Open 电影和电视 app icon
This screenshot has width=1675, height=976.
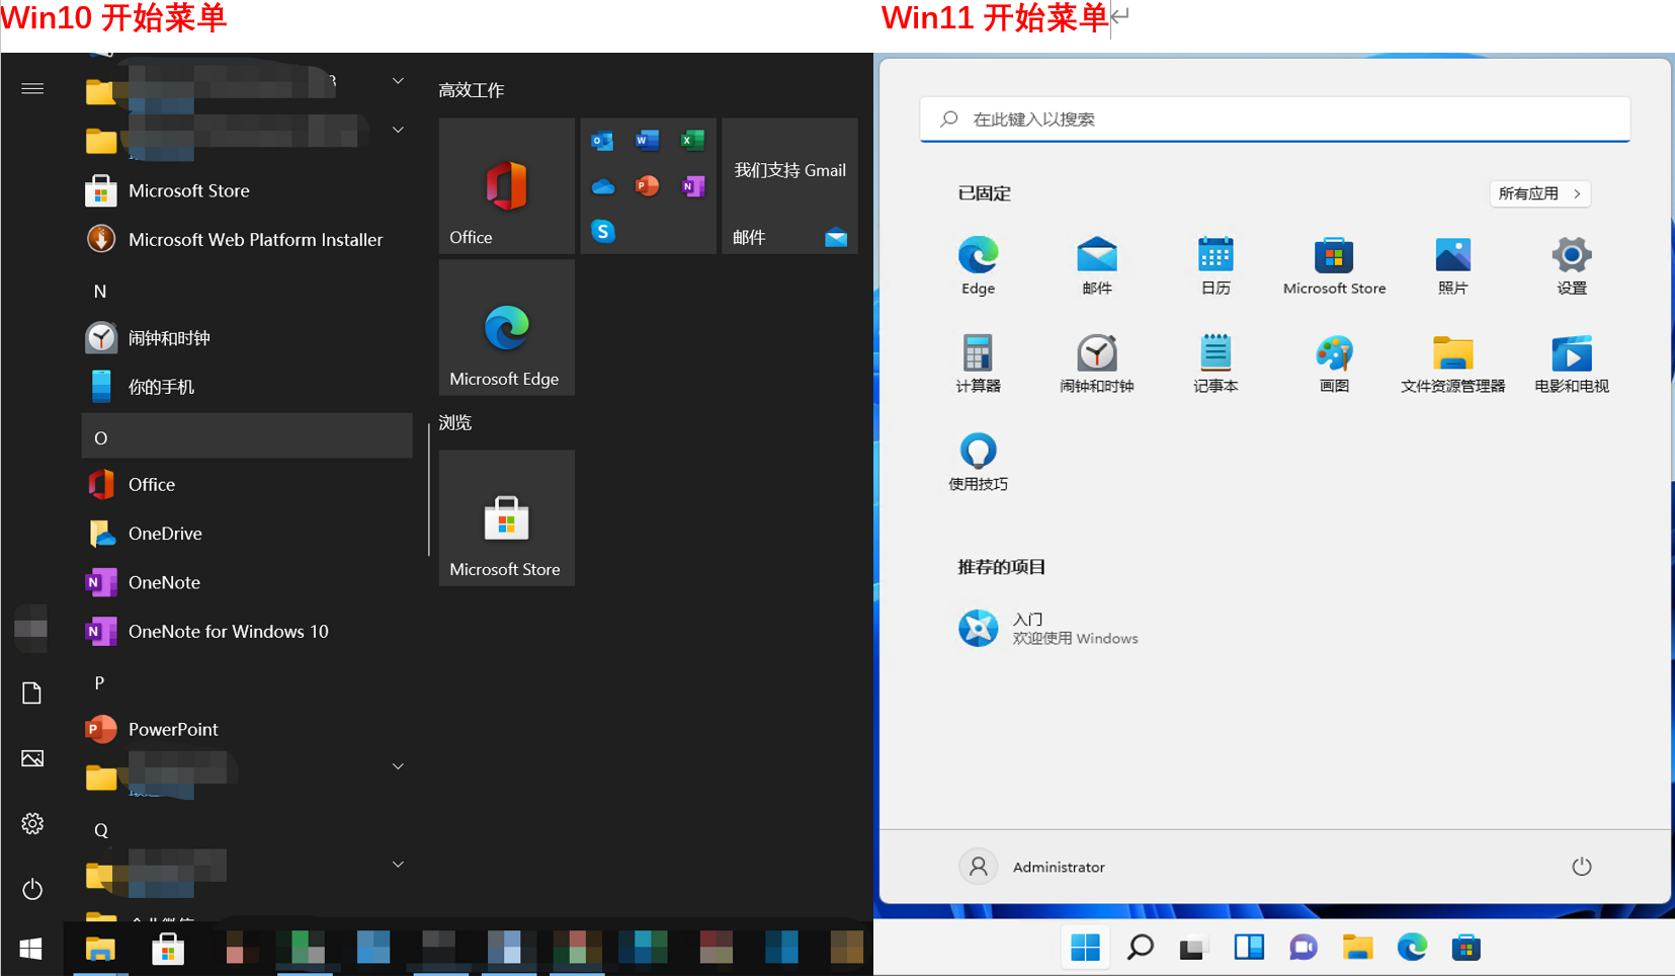1571,363
